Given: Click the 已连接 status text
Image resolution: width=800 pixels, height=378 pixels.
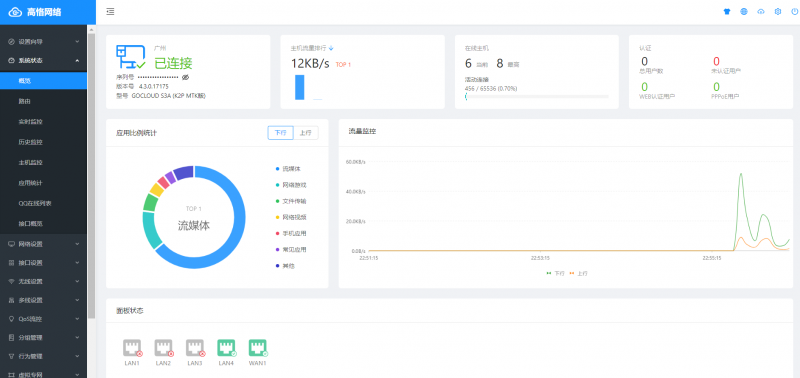Looking at the screenshot, I should 173,63.
